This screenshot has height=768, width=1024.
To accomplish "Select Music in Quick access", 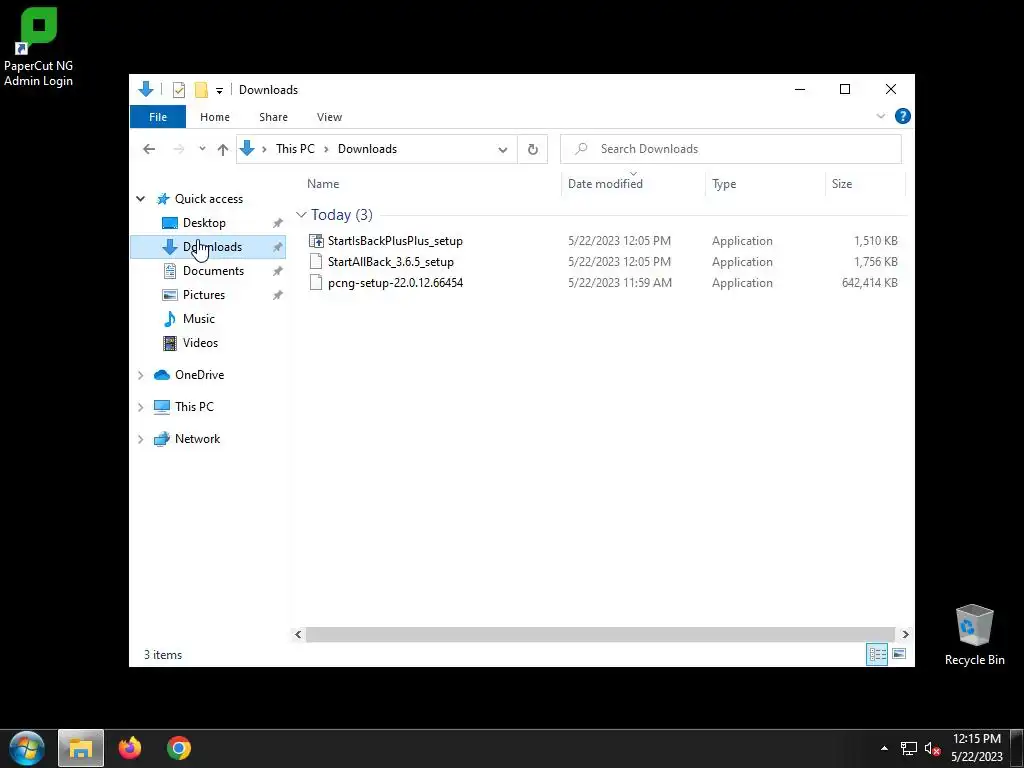I will (198, 319).
